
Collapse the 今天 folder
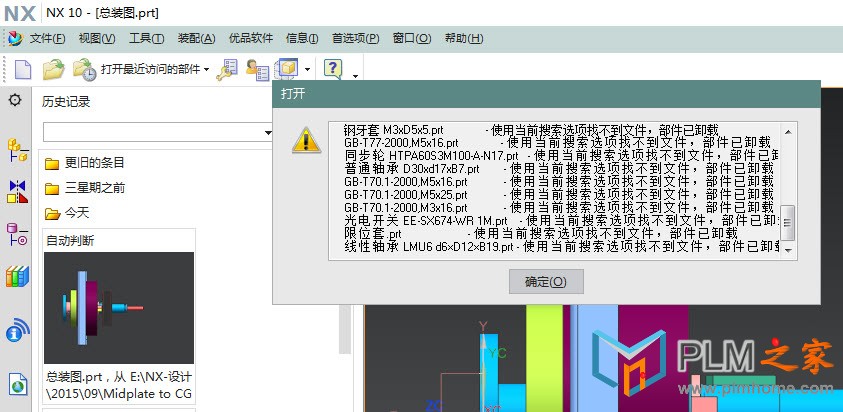pos(67,213)
